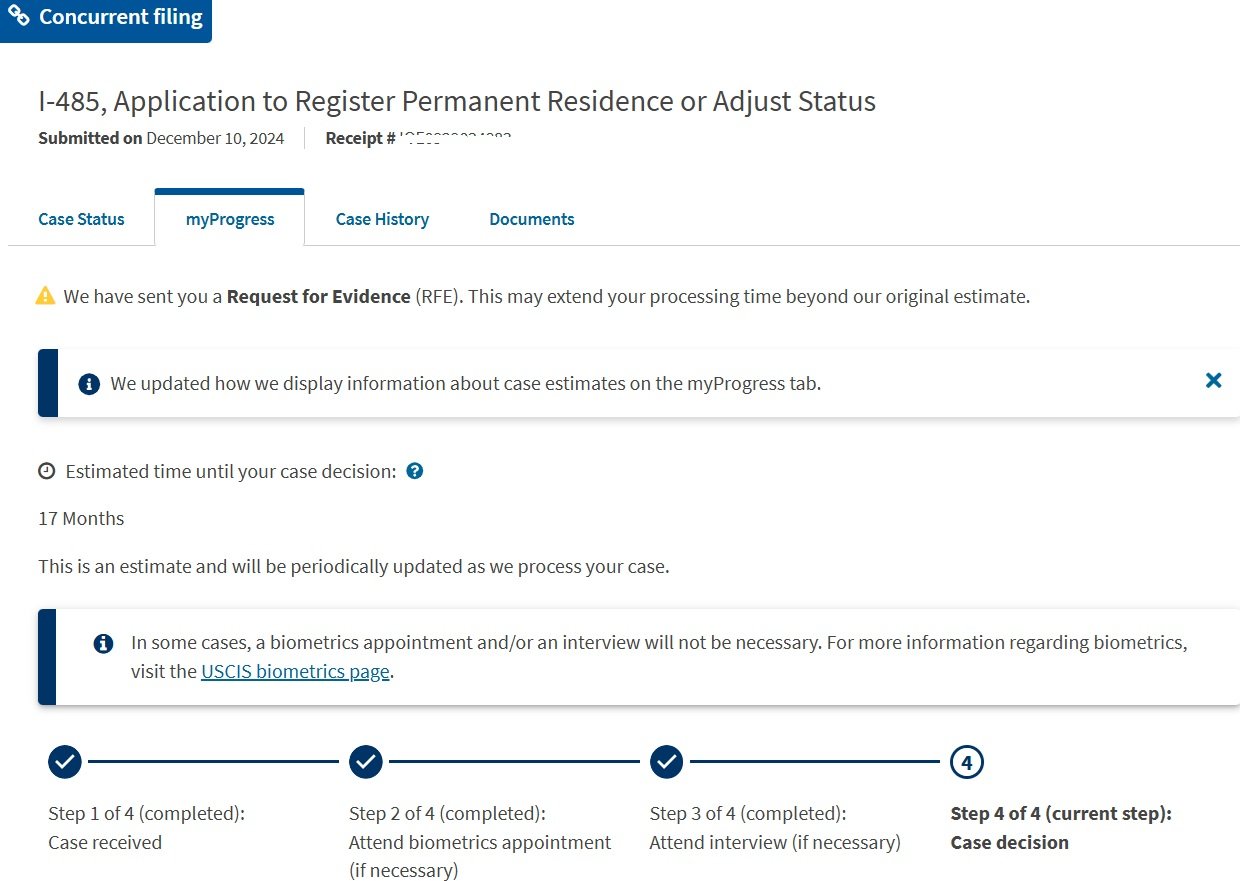Click the yellow RFE warning triangle icon
This screenshot has height=881, width=1240.
tap(45, 296)
